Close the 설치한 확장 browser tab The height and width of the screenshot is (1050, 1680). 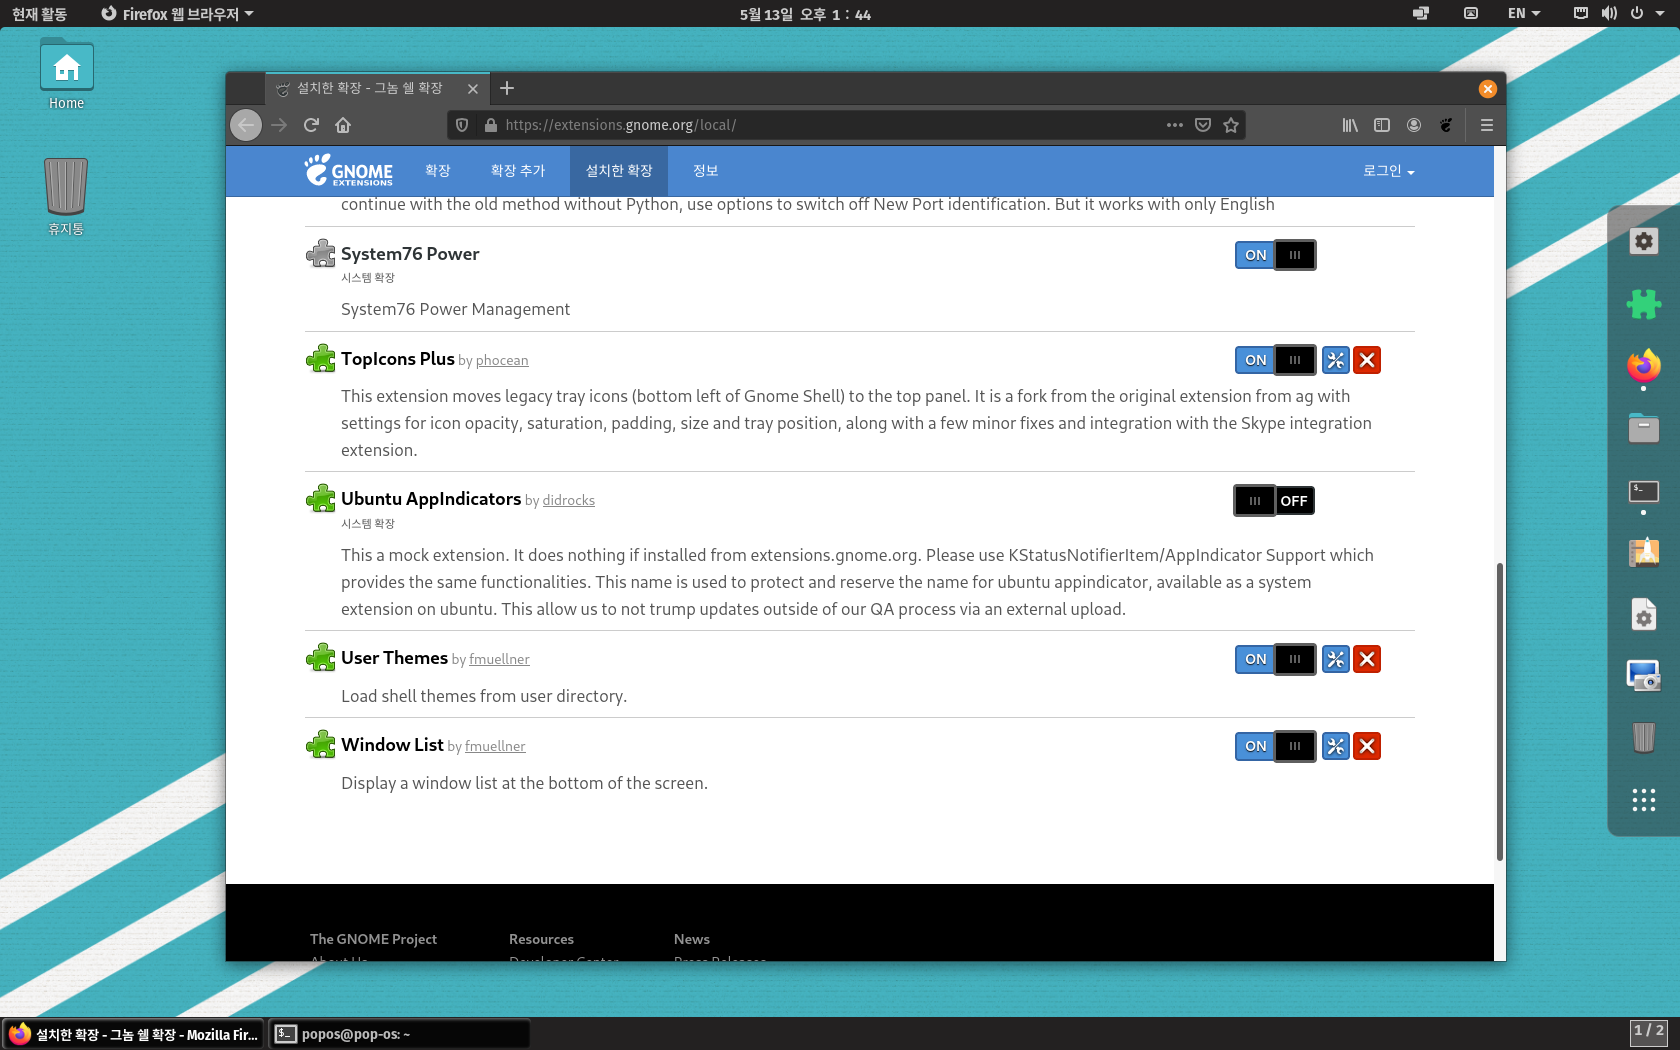coord(473,89)
